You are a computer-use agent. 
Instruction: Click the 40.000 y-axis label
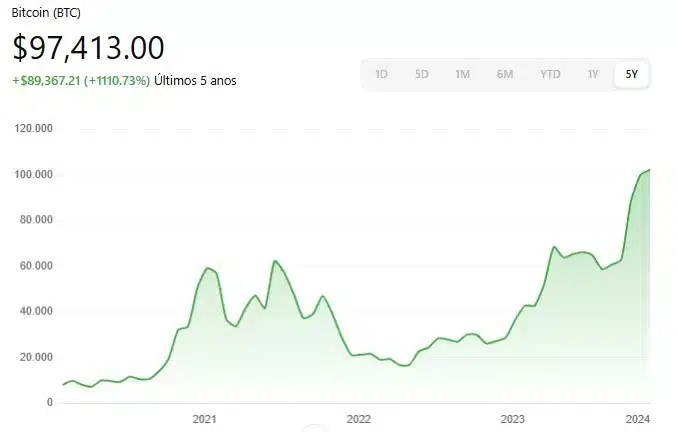pyautogui.click(x=36, y=311)
